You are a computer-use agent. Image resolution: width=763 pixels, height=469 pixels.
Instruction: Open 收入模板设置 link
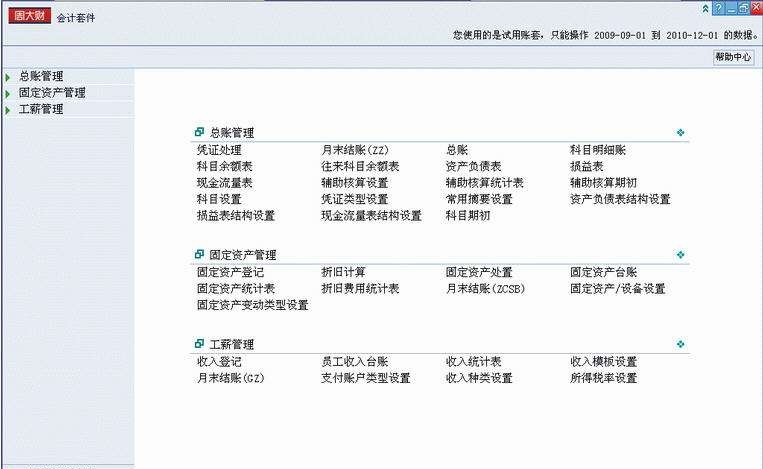point(603,361)
